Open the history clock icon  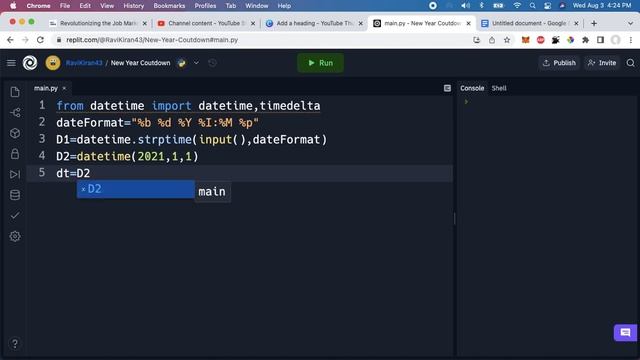pyautogui.click(x=212, y=63)
